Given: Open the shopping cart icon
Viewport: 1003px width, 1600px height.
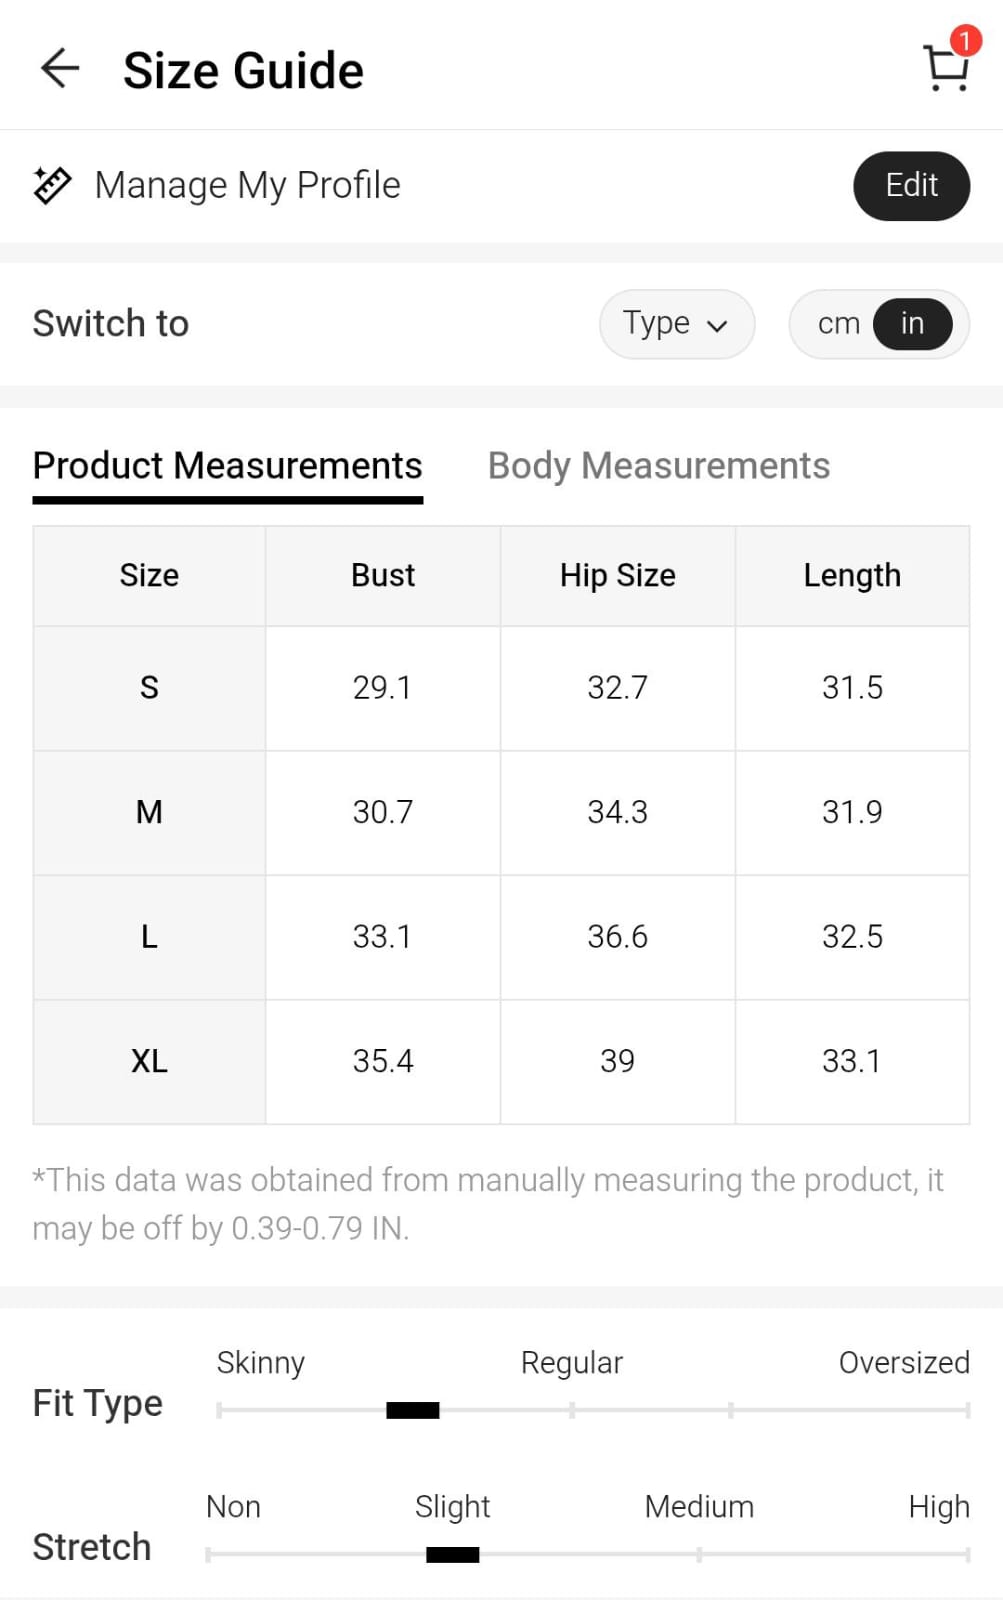Looking at the screenshot, I should 944,70.
